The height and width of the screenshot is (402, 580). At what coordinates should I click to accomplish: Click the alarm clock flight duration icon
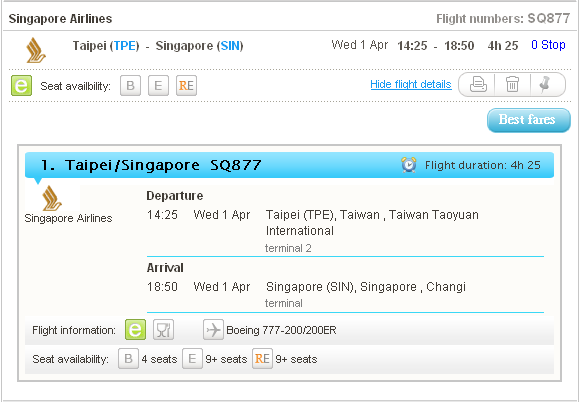point(409,165)
